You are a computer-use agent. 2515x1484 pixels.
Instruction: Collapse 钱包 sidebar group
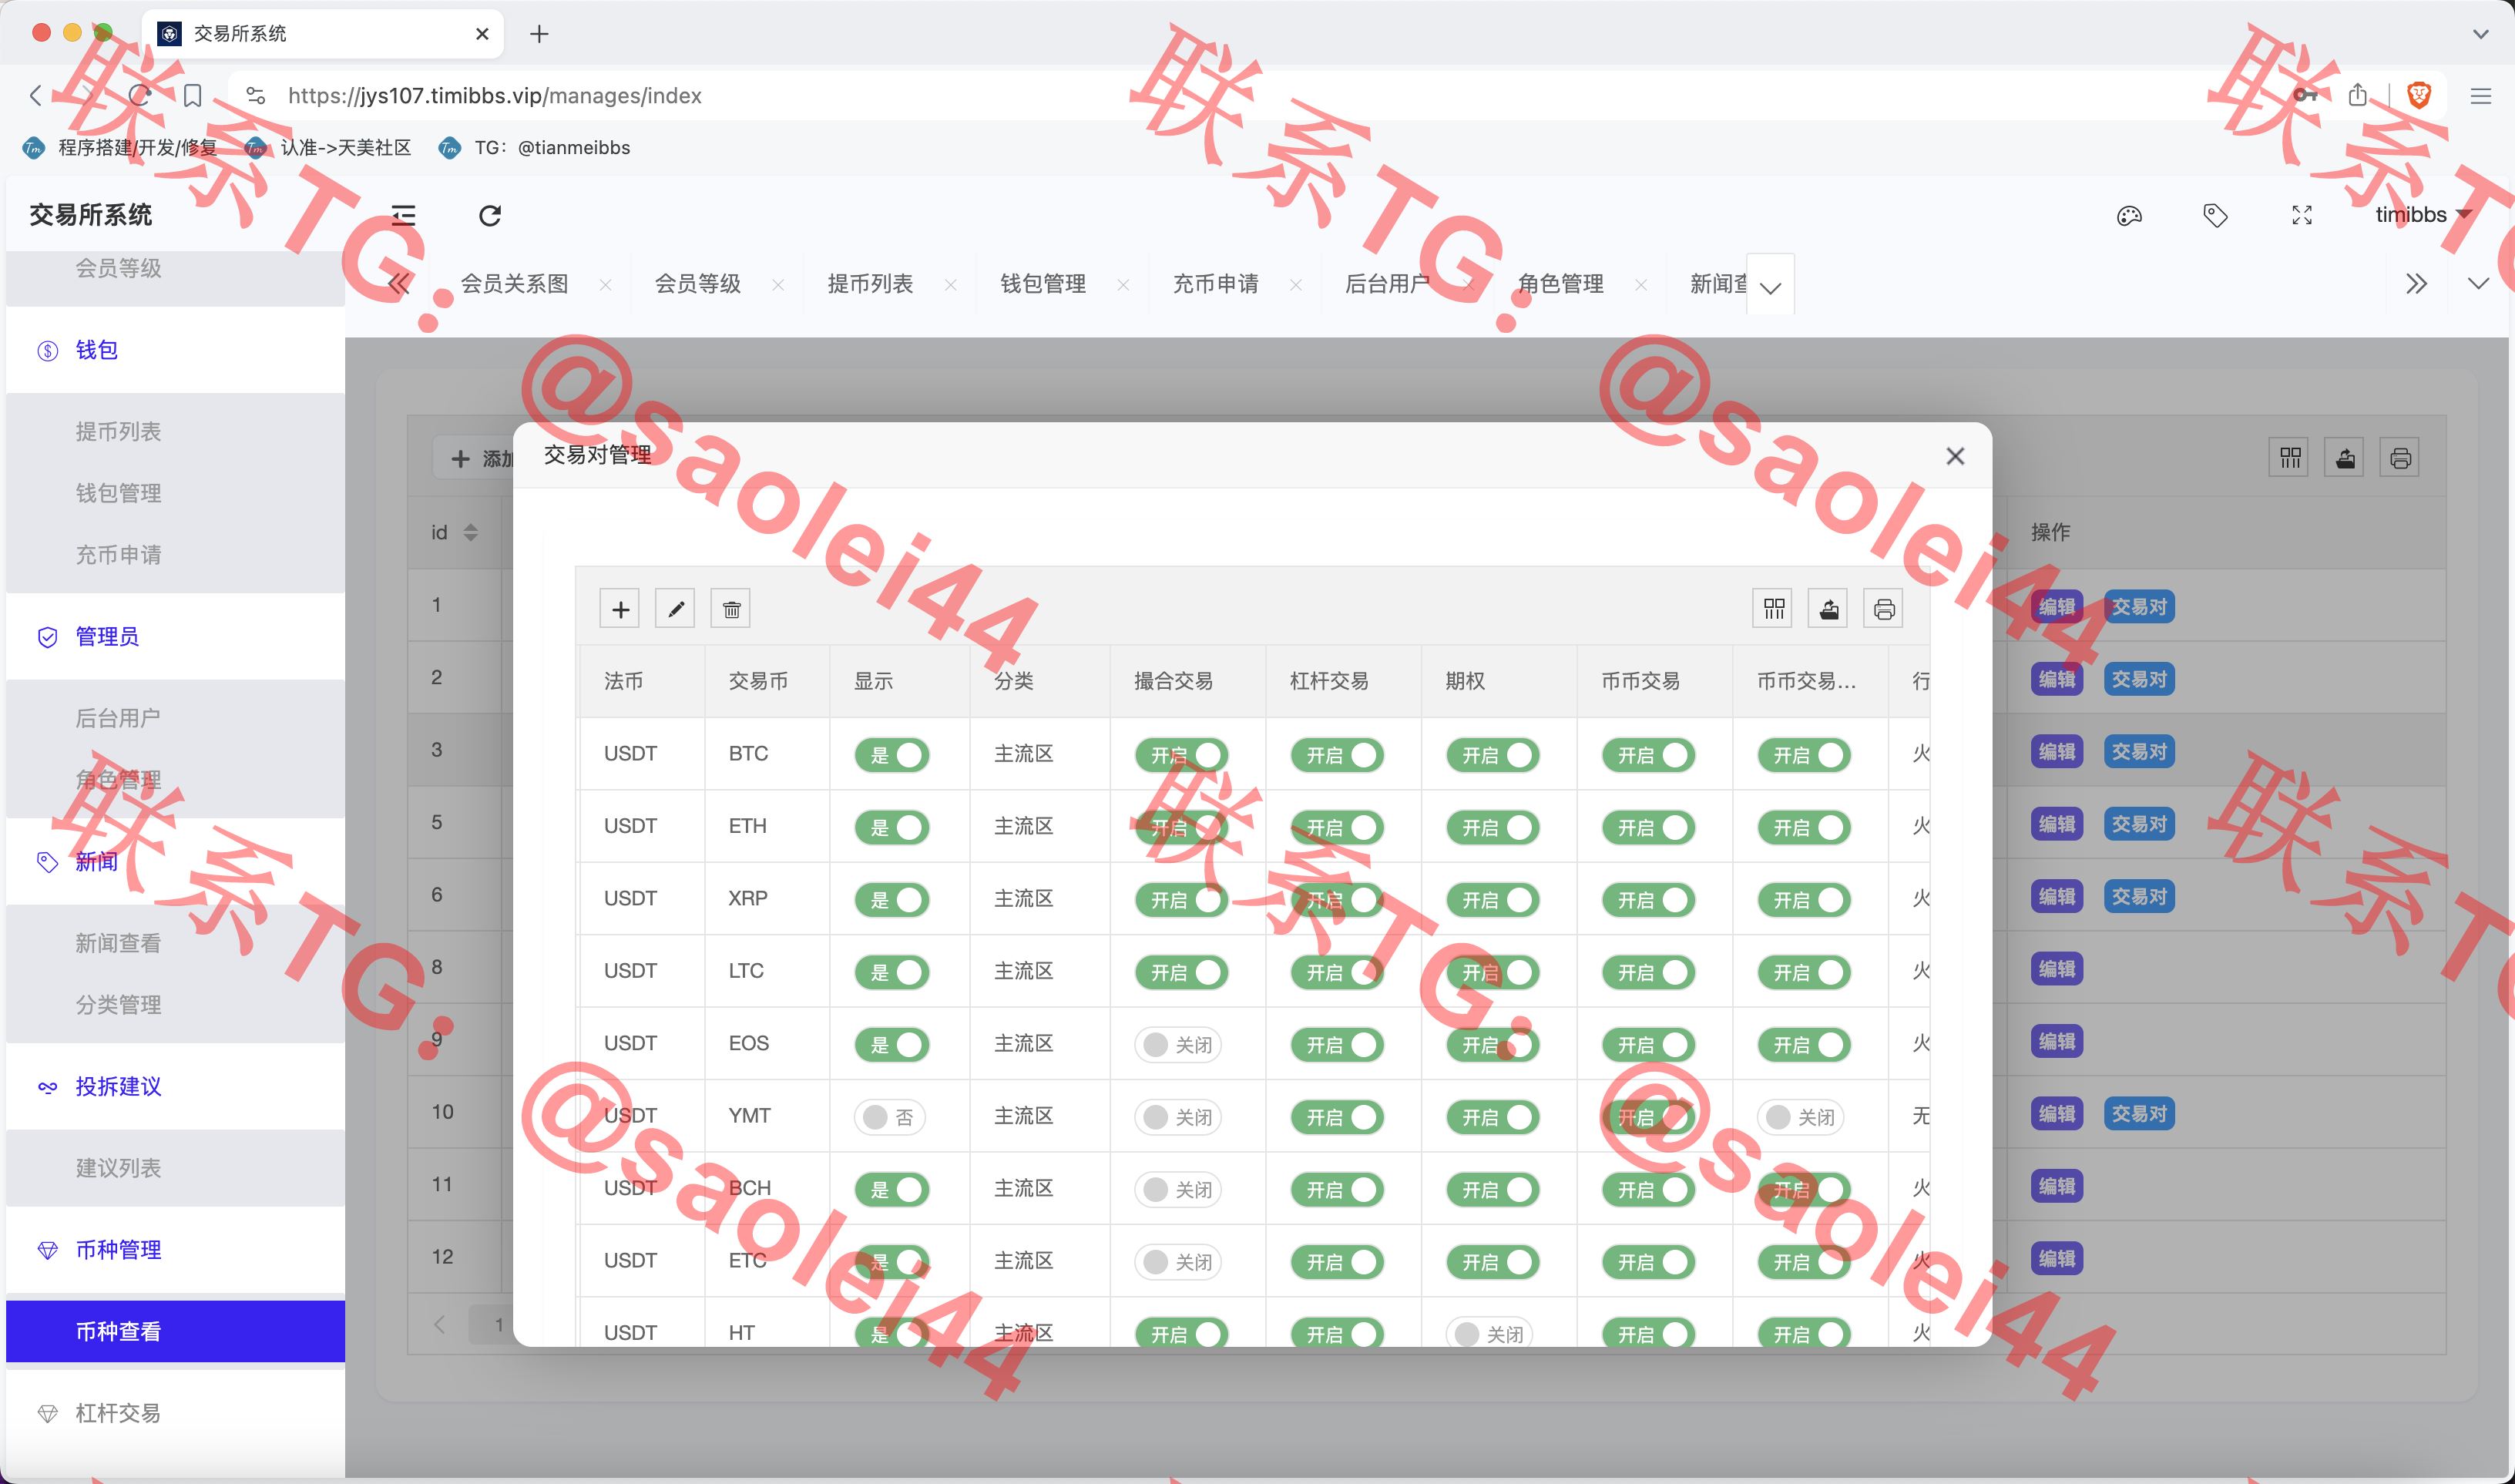[175, 350]
